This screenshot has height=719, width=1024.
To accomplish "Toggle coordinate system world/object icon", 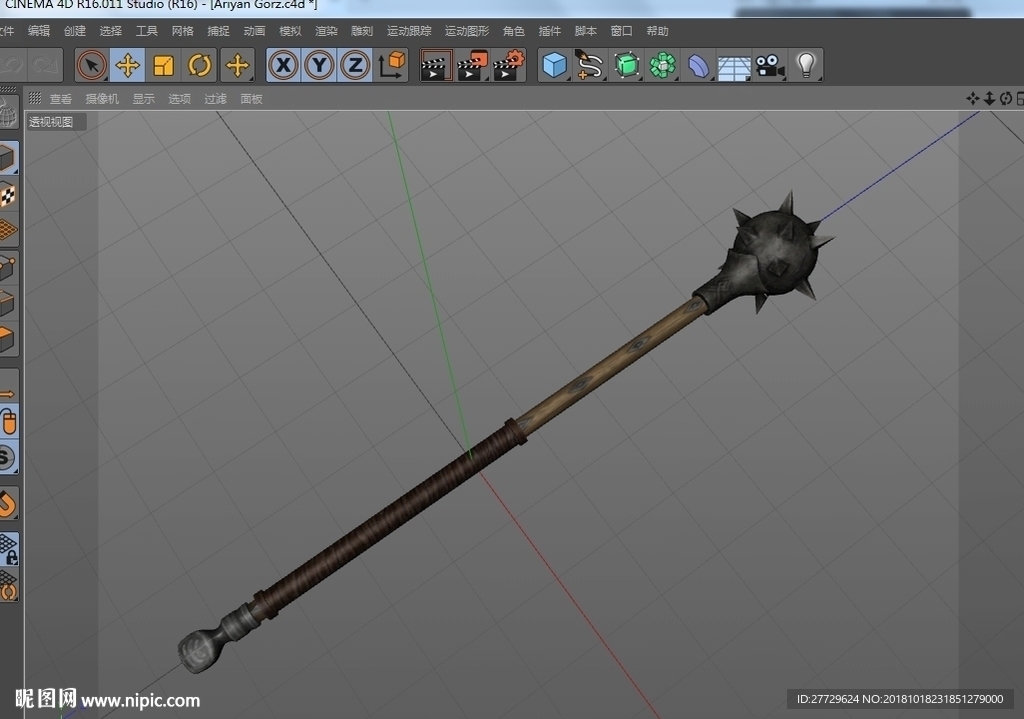I will point(391,65).
